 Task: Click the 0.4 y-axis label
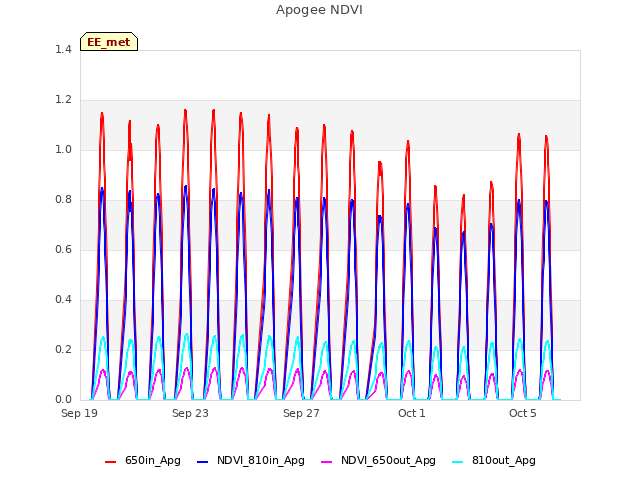63,300
